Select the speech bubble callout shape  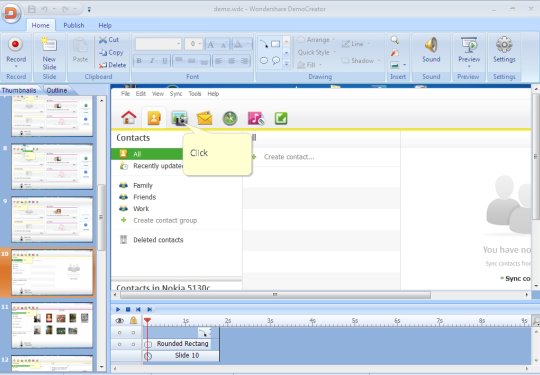tap(276, 61)
